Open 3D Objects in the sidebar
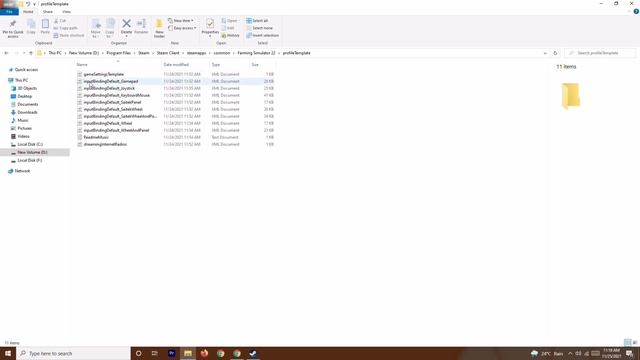Image resolution: width=640 pixels, height=360 pixels. pyautogui.click(x=27, y=88)
